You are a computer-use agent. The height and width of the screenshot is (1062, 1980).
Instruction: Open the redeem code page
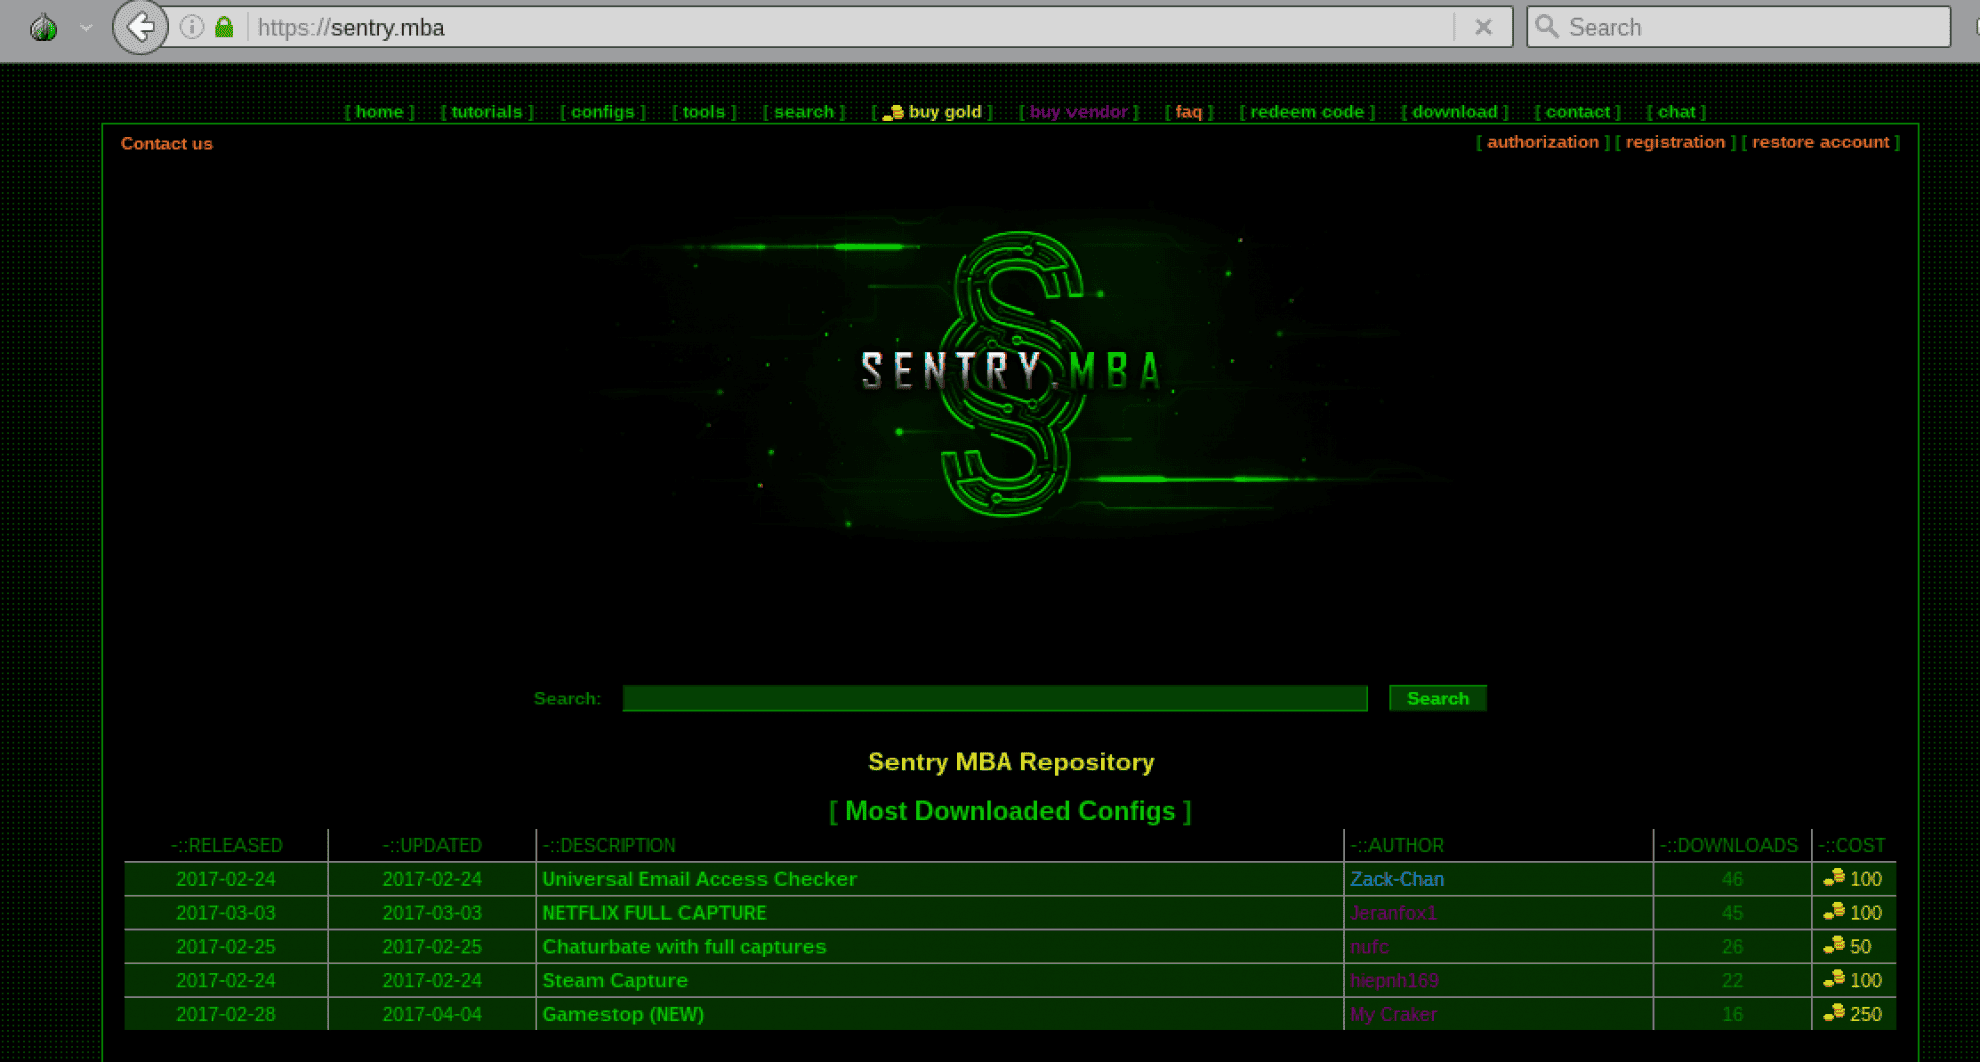[x=1306, y=112]
